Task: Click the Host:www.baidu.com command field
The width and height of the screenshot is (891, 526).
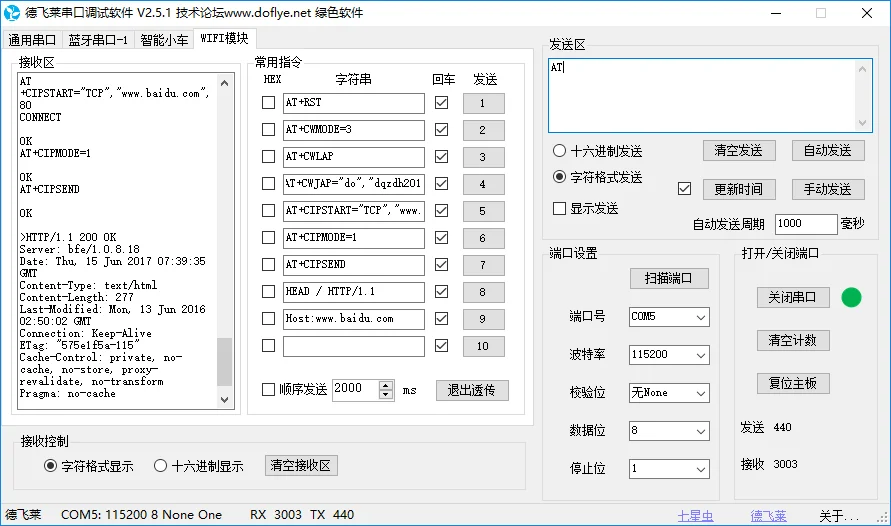Action: pos(353,319)
